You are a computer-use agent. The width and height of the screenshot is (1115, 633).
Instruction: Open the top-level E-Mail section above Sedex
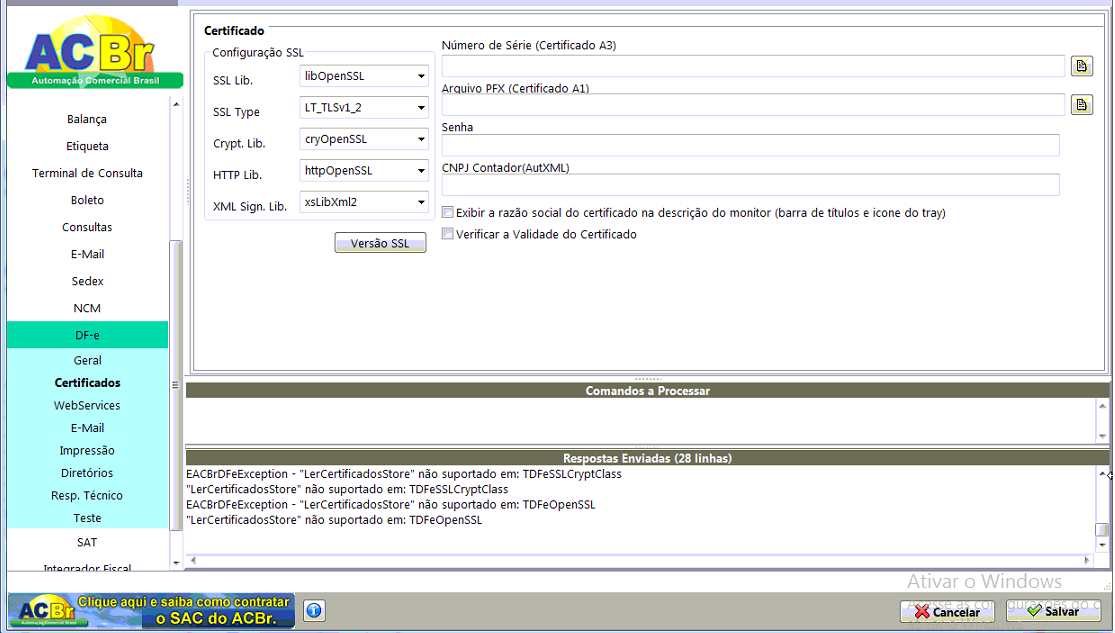click(x=87, y=254)
